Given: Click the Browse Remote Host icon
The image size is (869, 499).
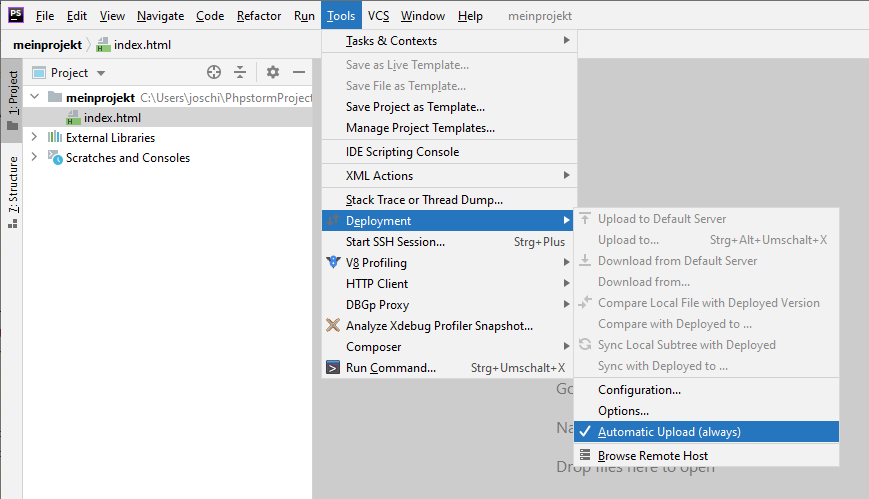Looking at the screenshot, I should [585, 456].
